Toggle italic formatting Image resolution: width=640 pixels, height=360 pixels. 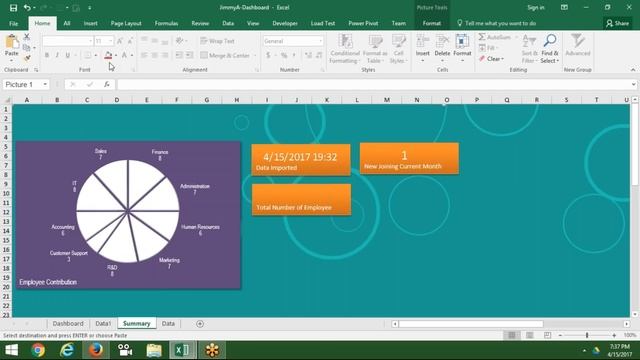tap(57, 55)
